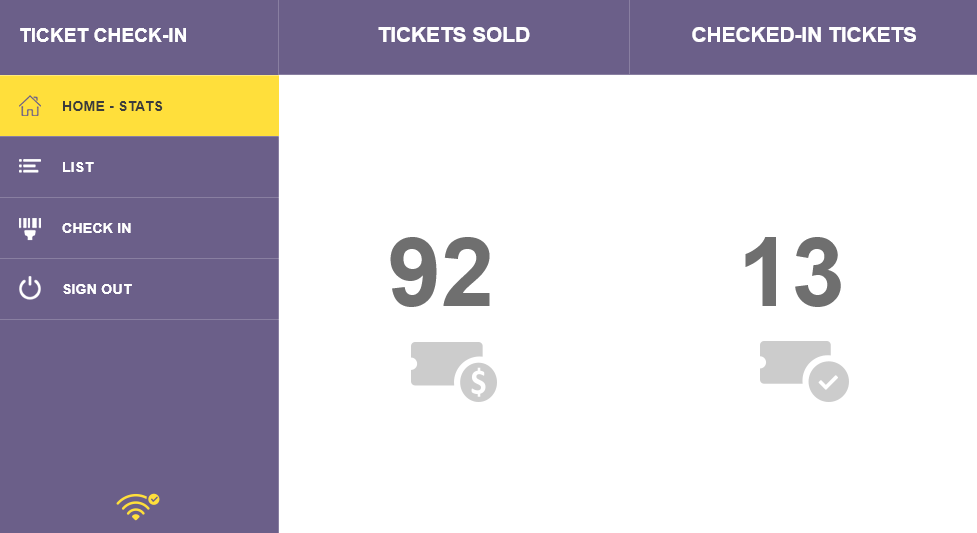Click the small checkmark badge on Wi-Fi
This screenshot has height=533, width=977.
pyautogui.click(x=154, y=499)
